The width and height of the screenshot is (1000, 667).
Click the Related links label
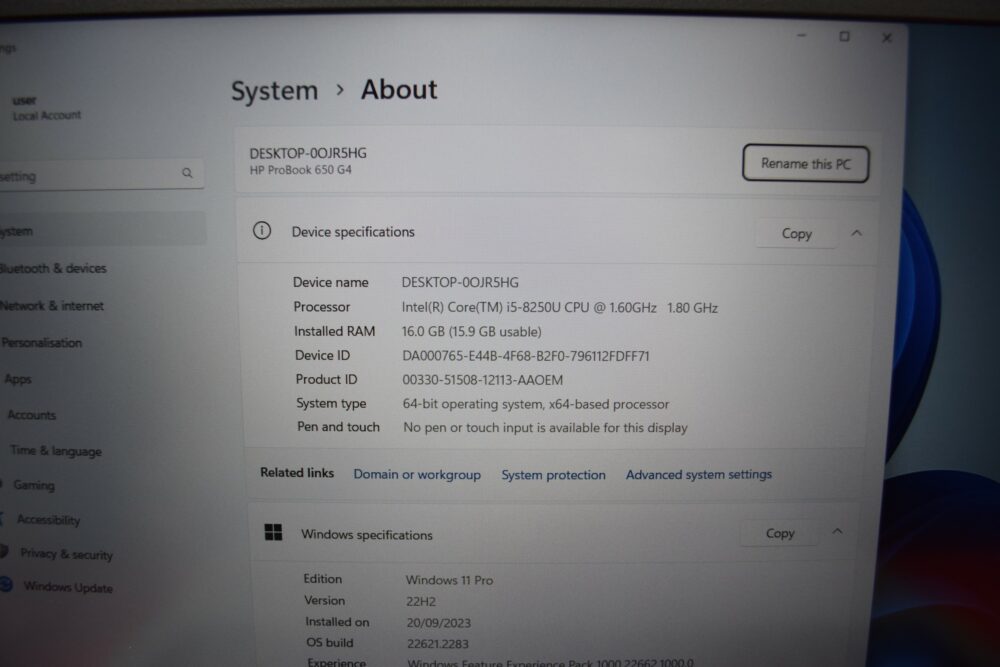click(x=297, y=473)
